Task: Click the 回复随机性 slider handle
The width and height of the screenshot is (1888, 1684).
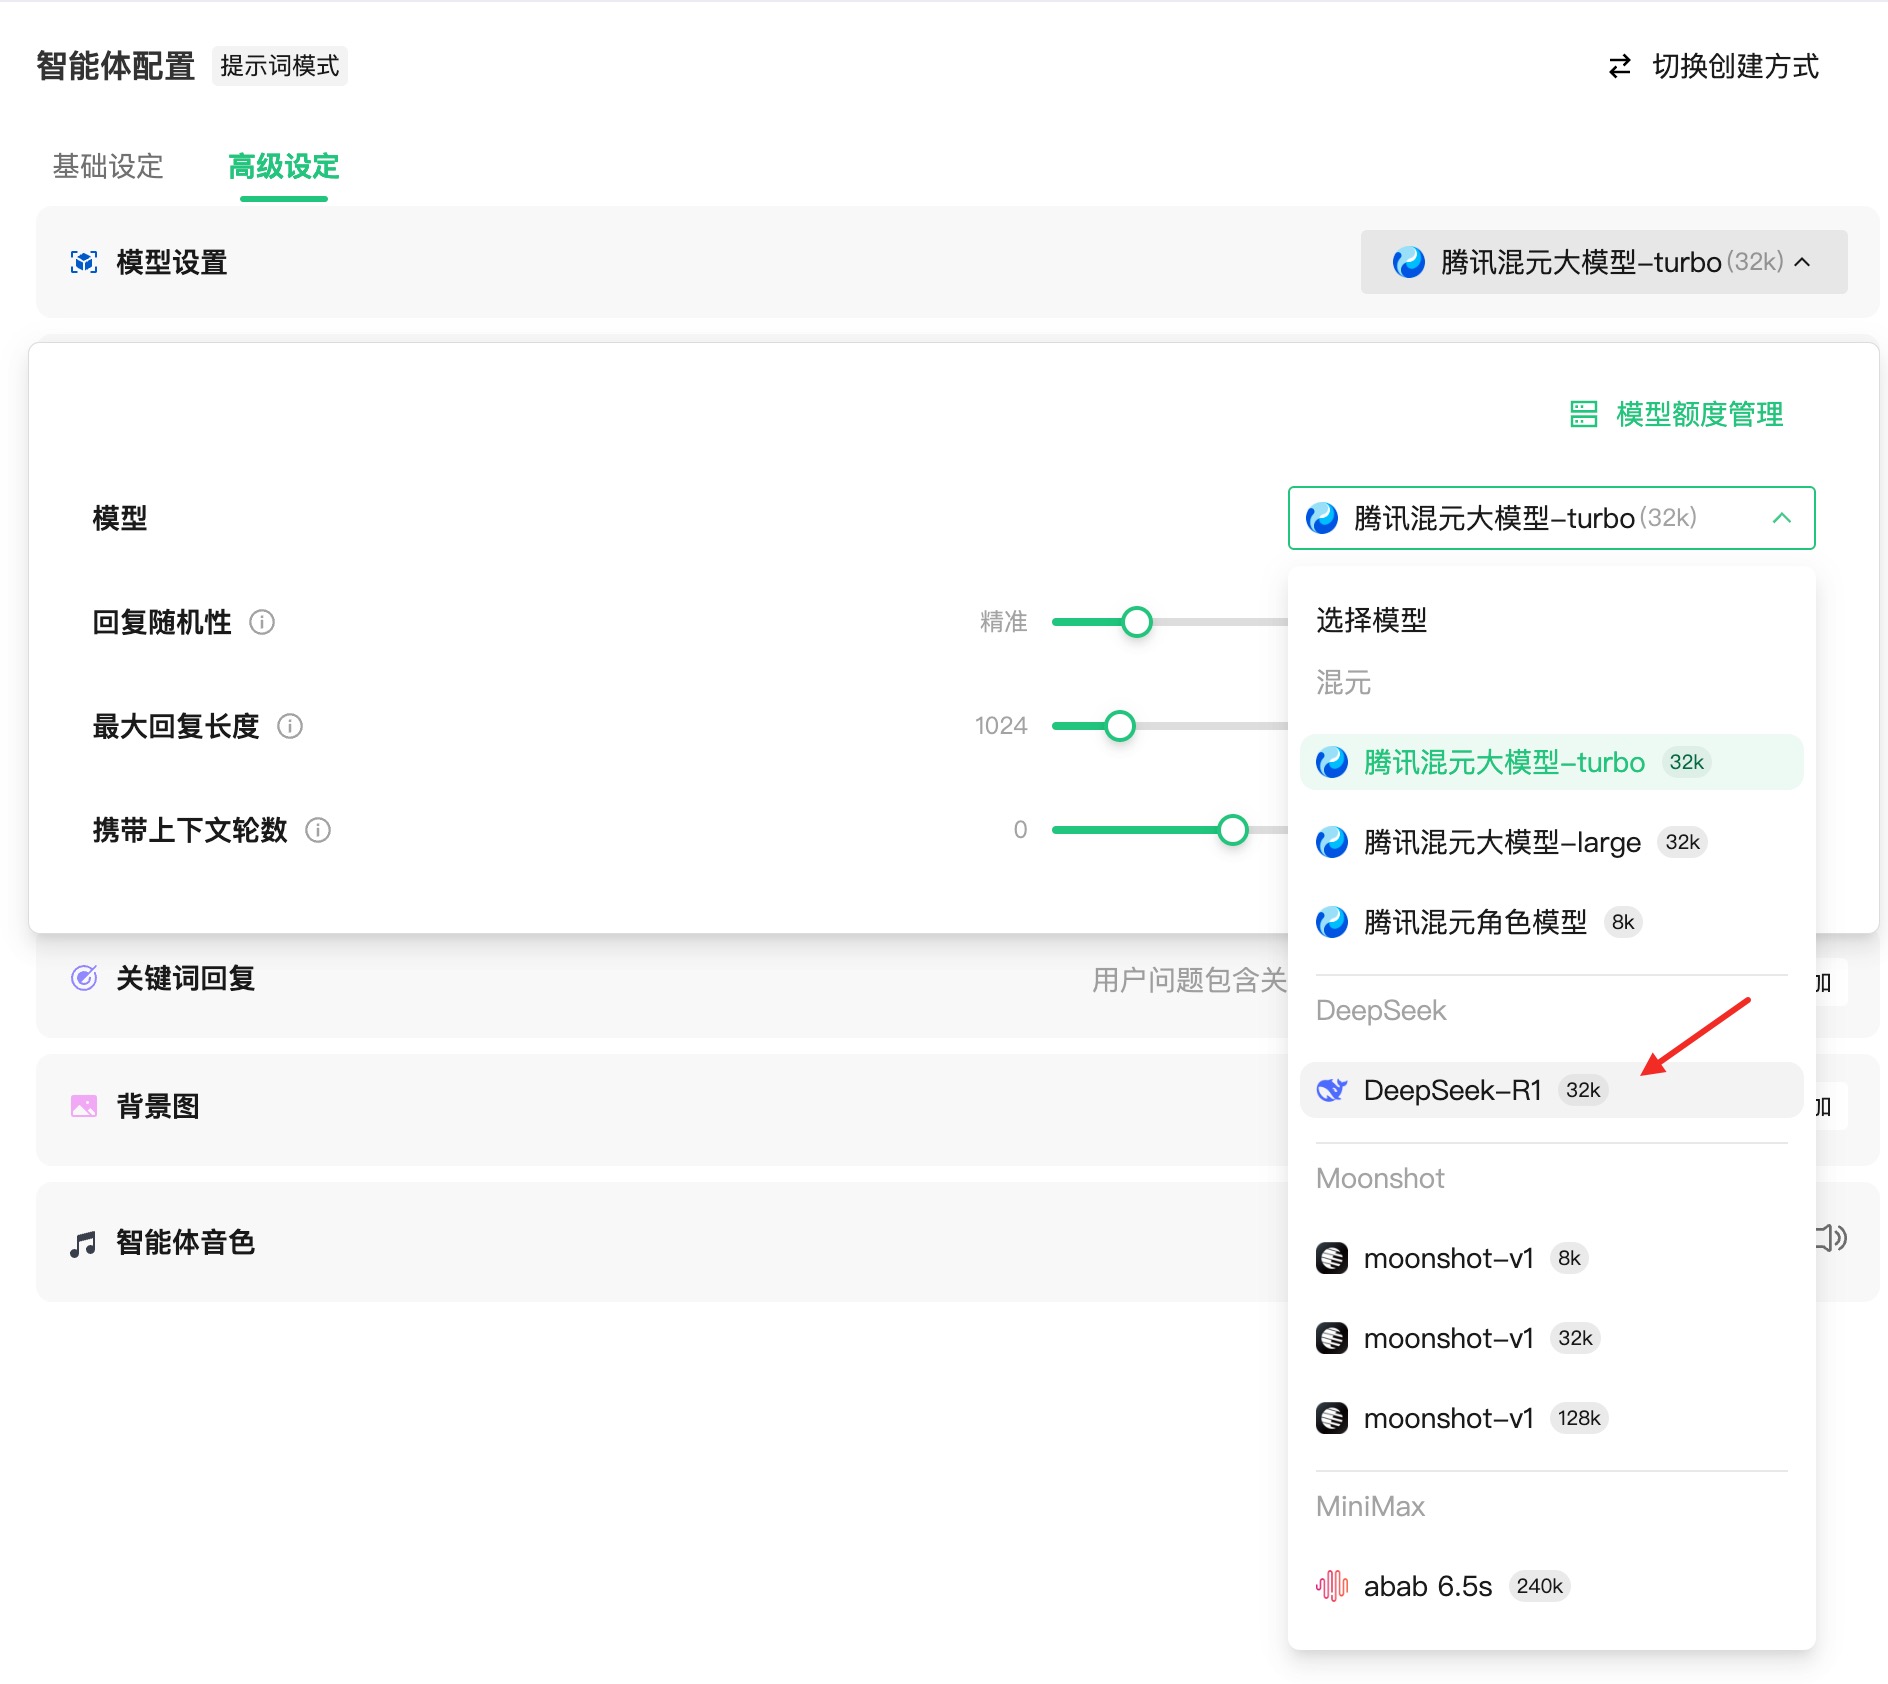Action: click(1137, 622)
